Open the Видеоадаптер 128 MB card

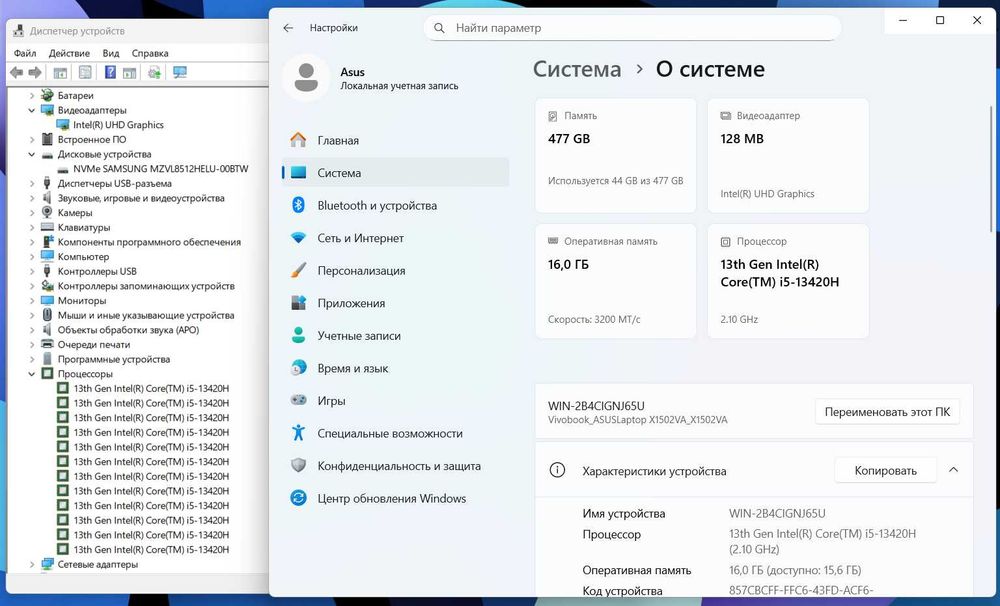point(788,156)
